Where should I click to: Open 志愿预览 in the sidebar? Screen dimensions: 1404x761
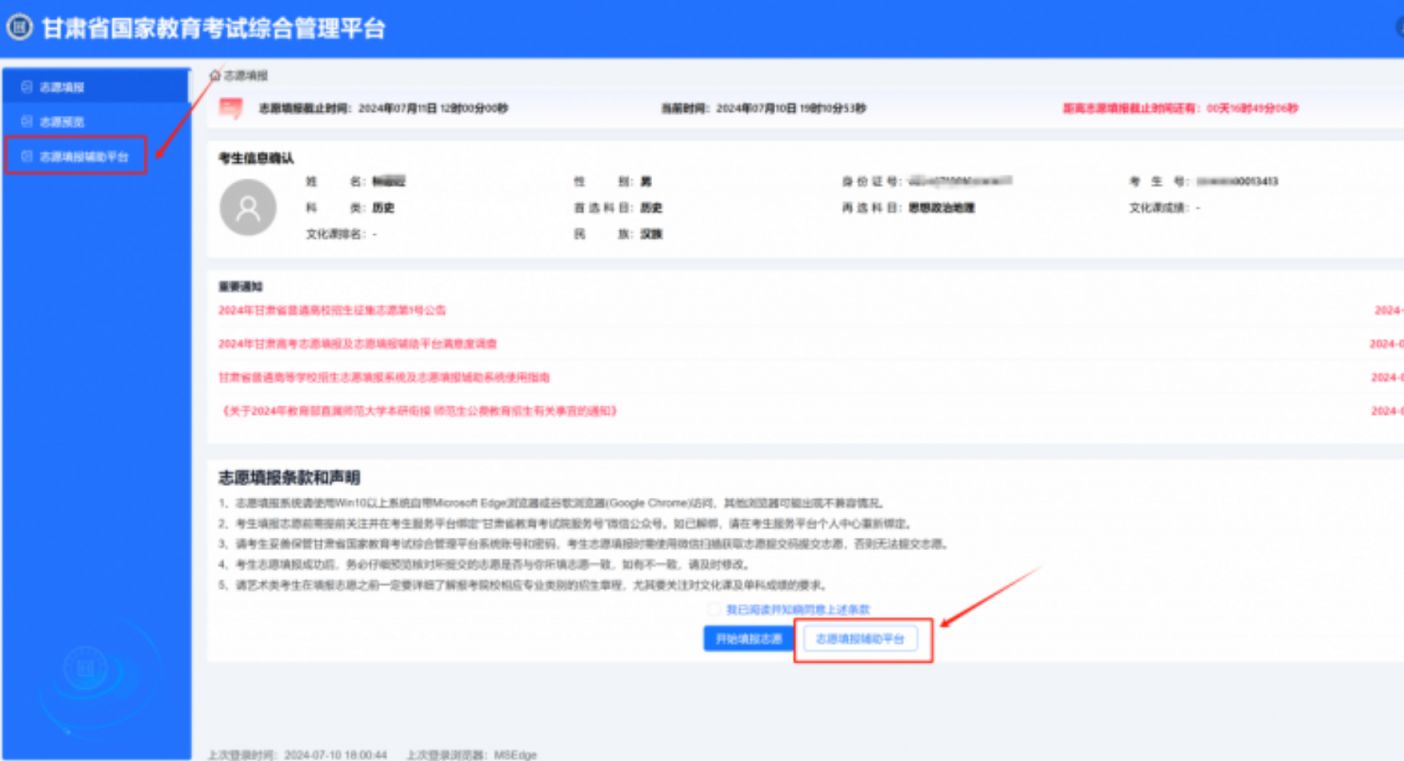click(96, 121)
